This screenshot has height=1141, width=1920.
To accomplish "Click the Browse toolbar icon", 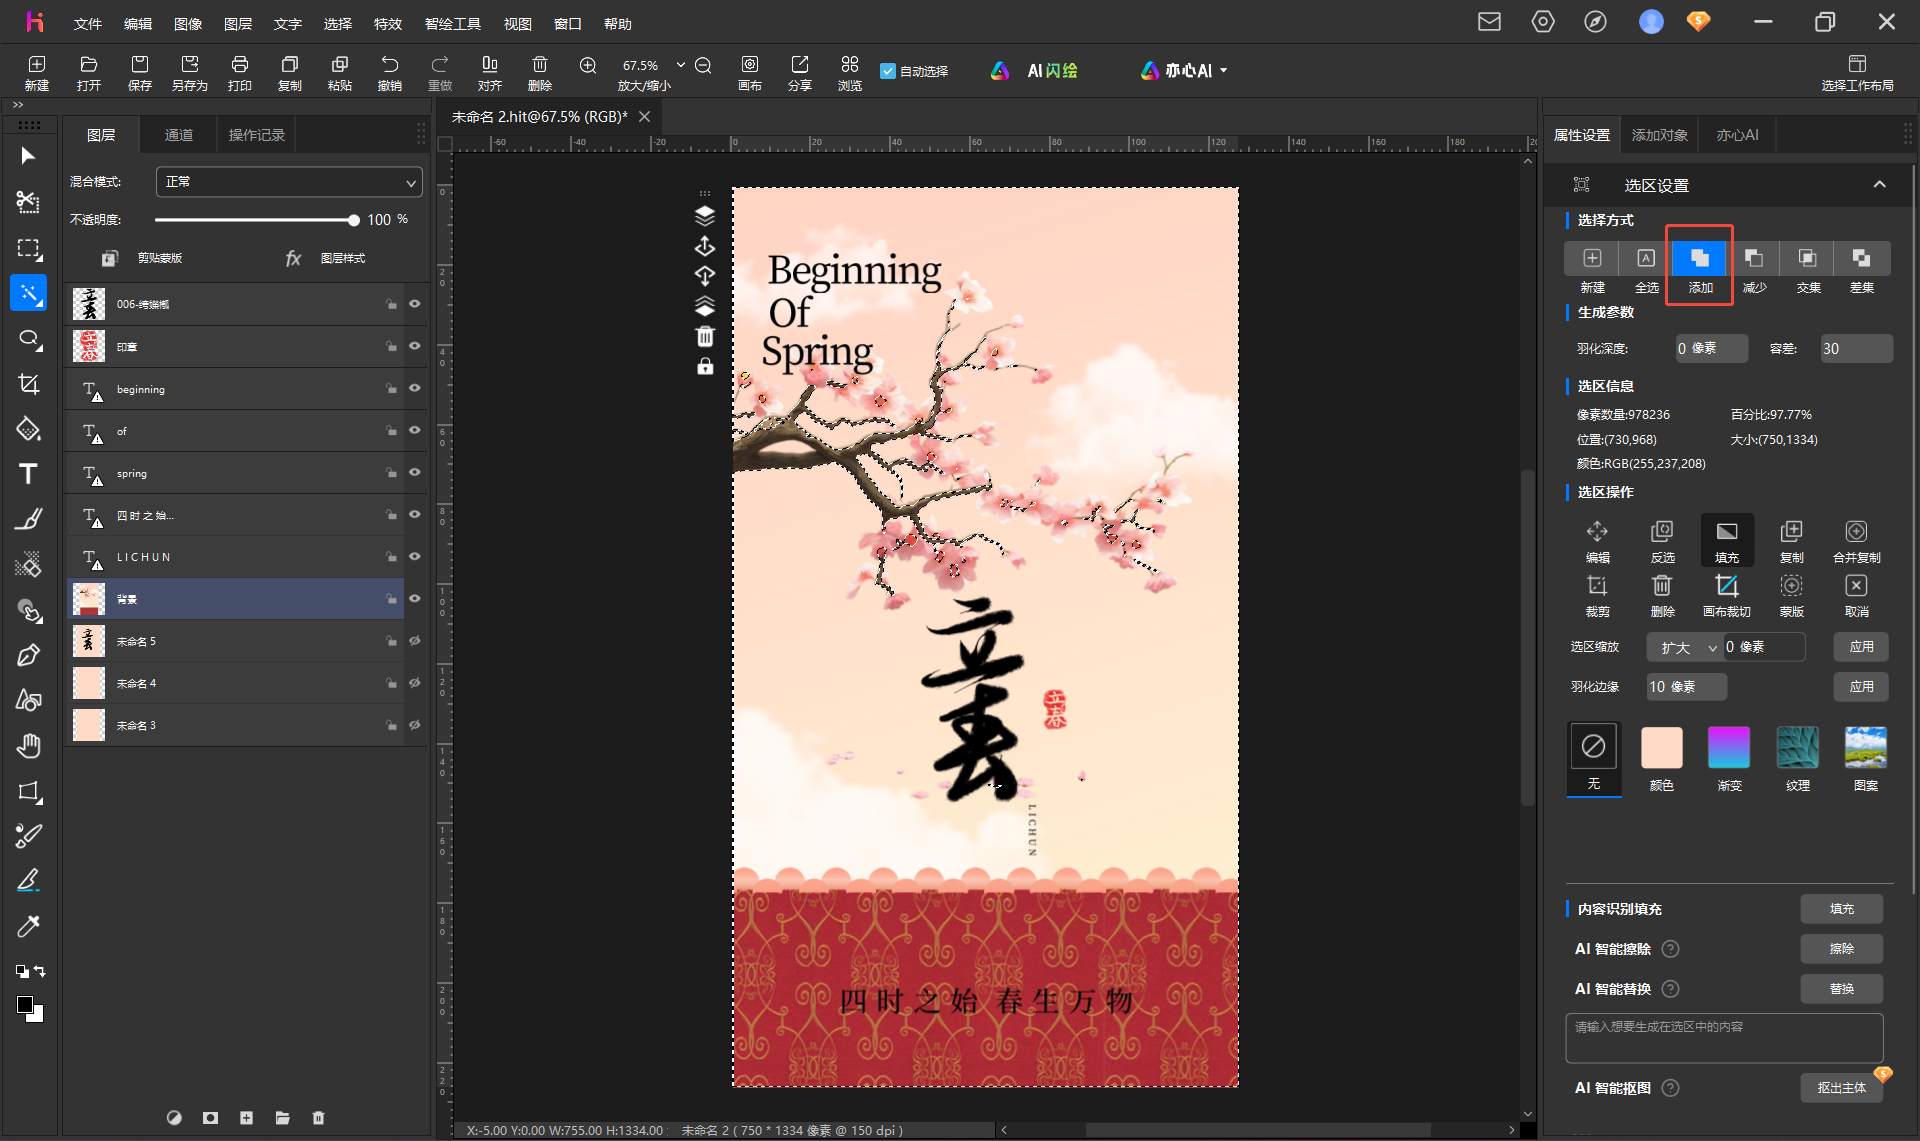I will [x=849, y=73].
